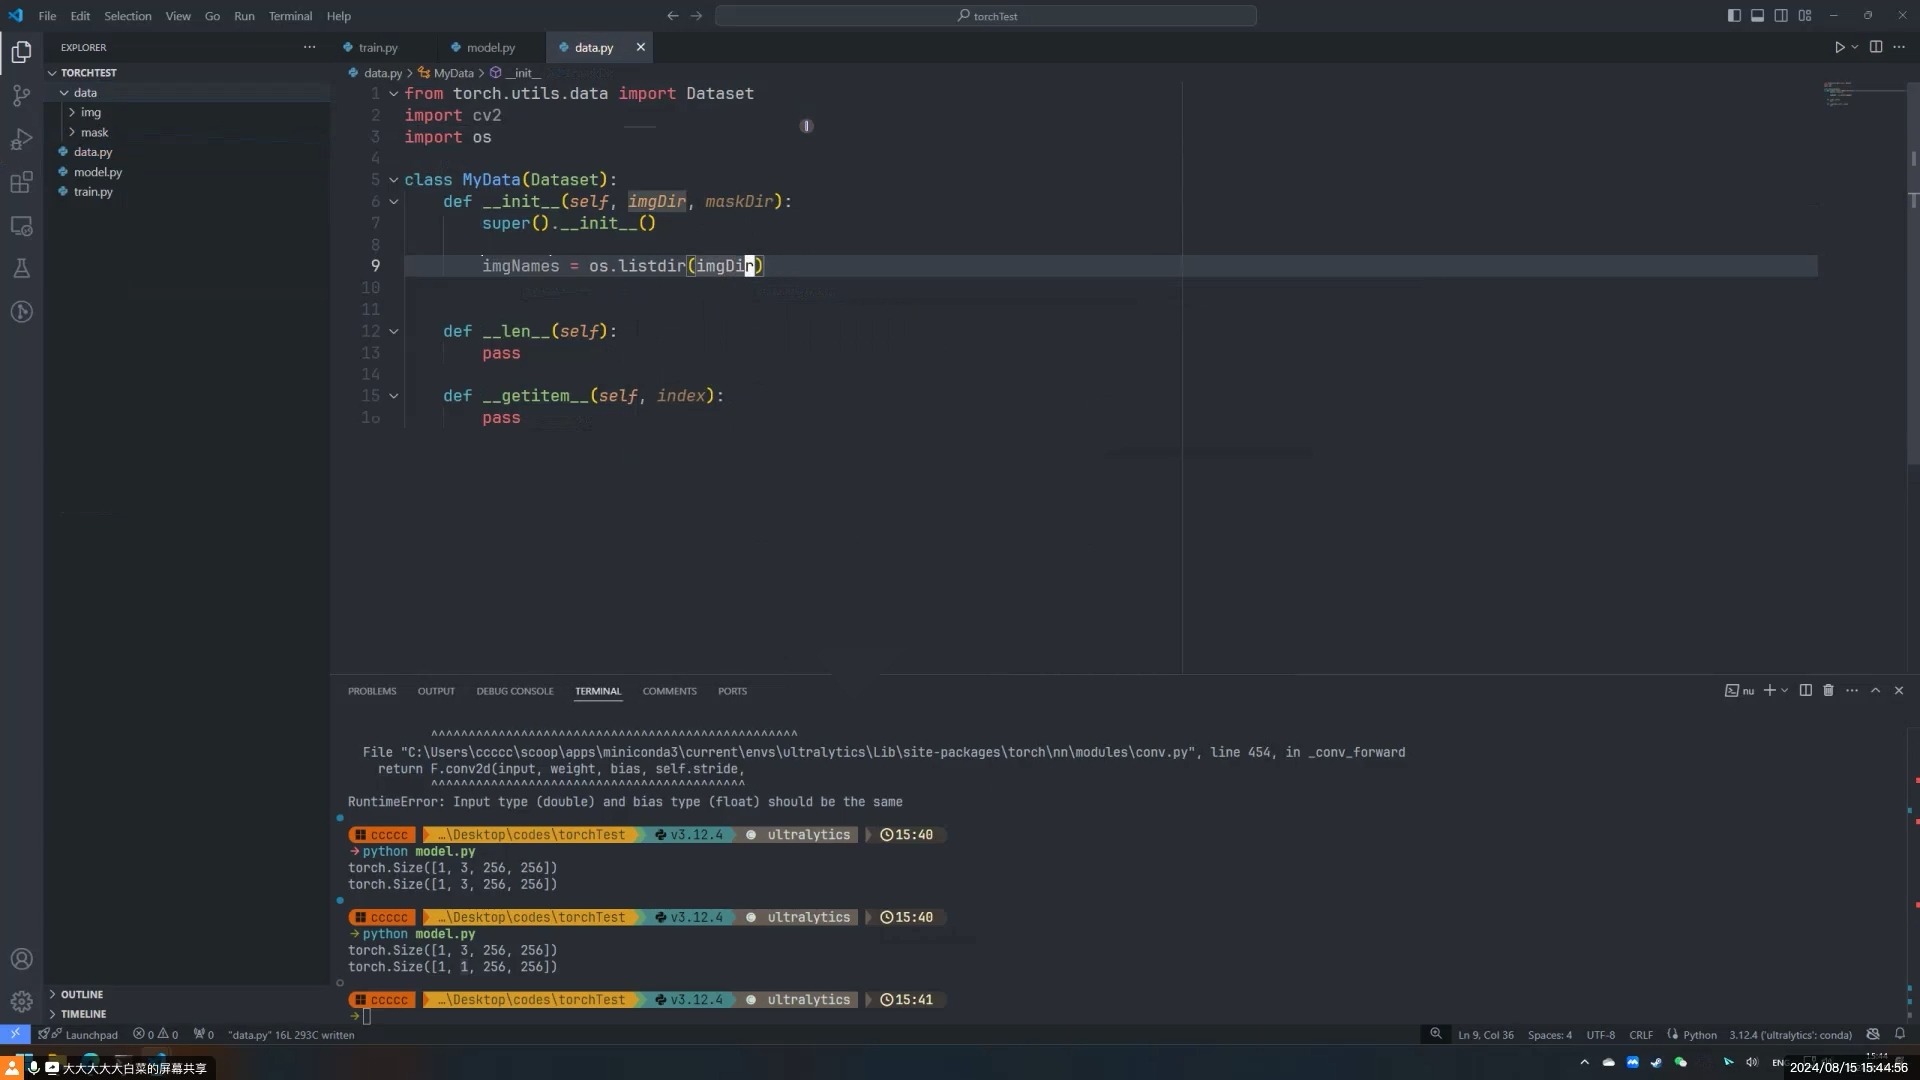Open Remote Explorer in activity bar
Image resolution: width=1920 pixels, height=1080 pixels.
(x=21, y=226)
